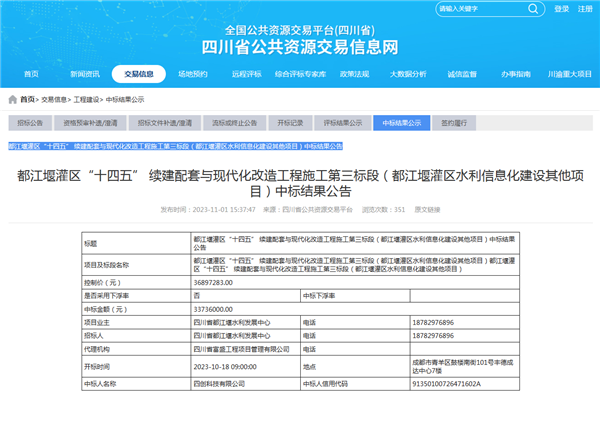This screenshot has width=600, height=421.
Task: Click 首页 breadcrumb link
Action: 27,100
